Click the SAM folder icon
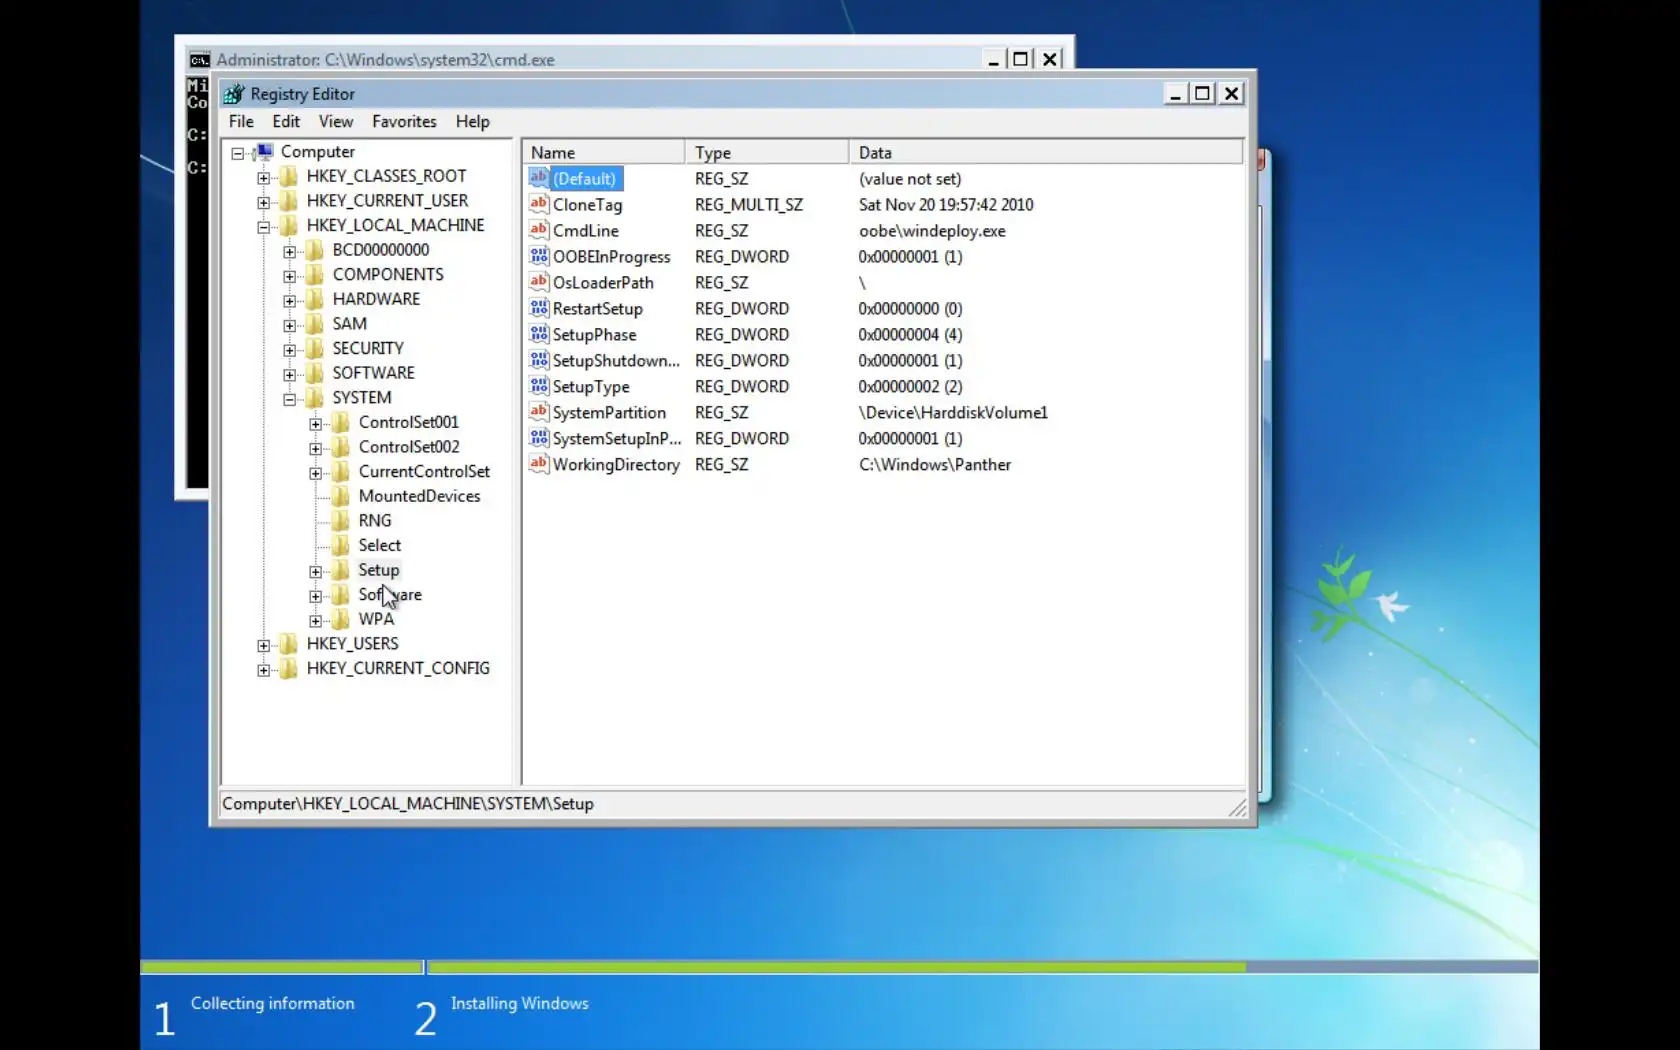The height and width of the screenshot is (1050, 1680). [315, 324]
